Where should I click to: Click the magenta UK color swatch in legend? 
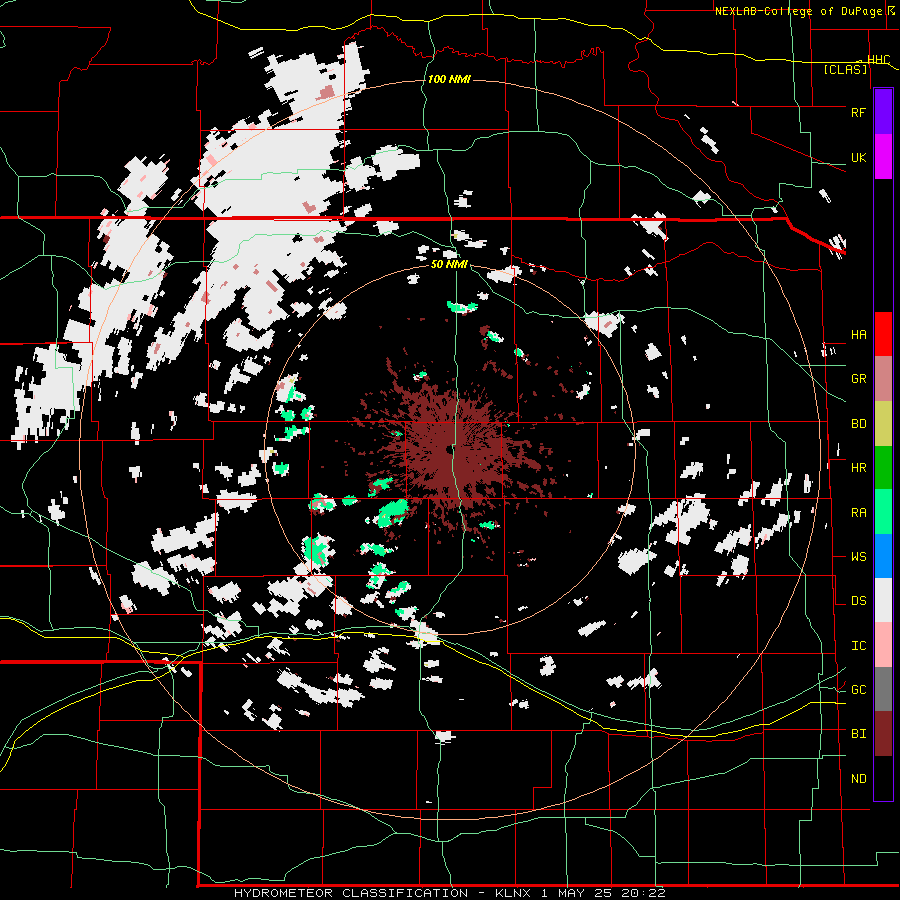pos(883,157)
